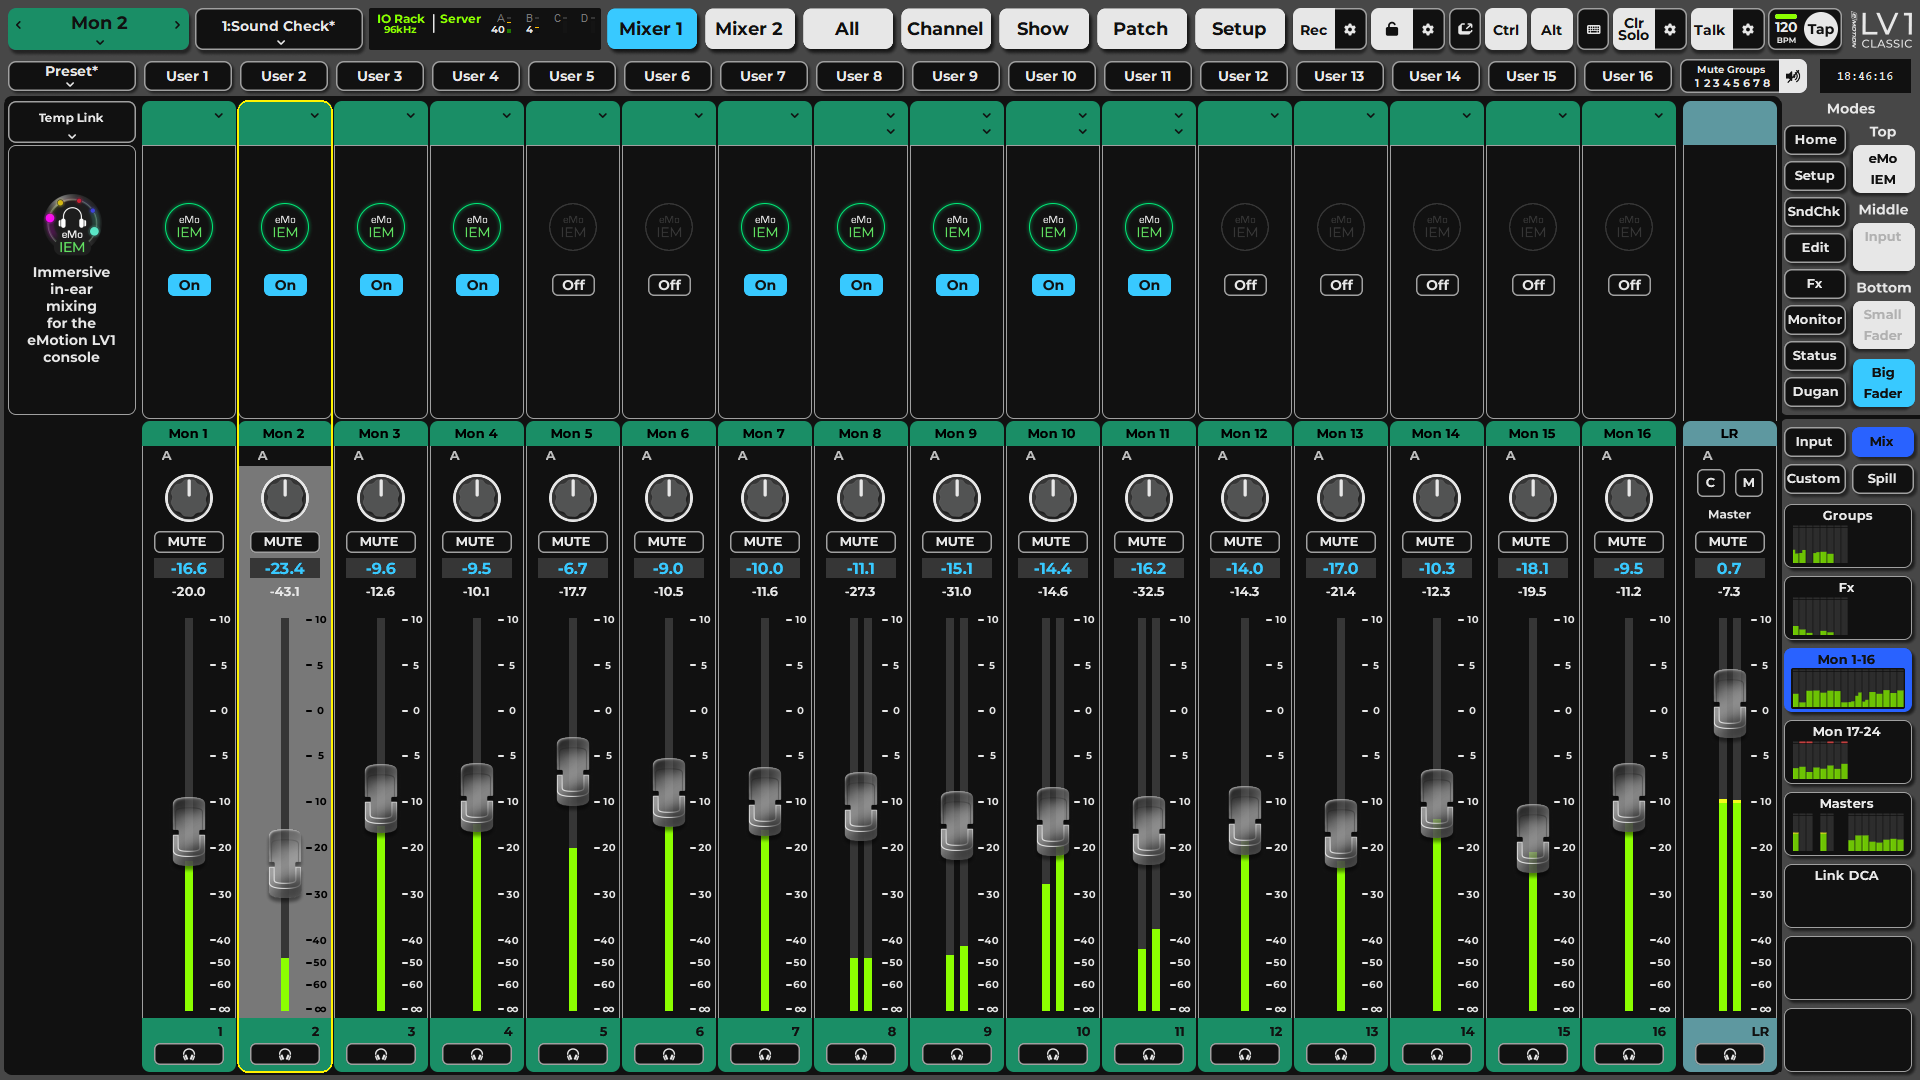Expand plugin rack chevron above Mon 1
The image size is (1920, 1080).
pyautogui.click(x=218, y=116)
